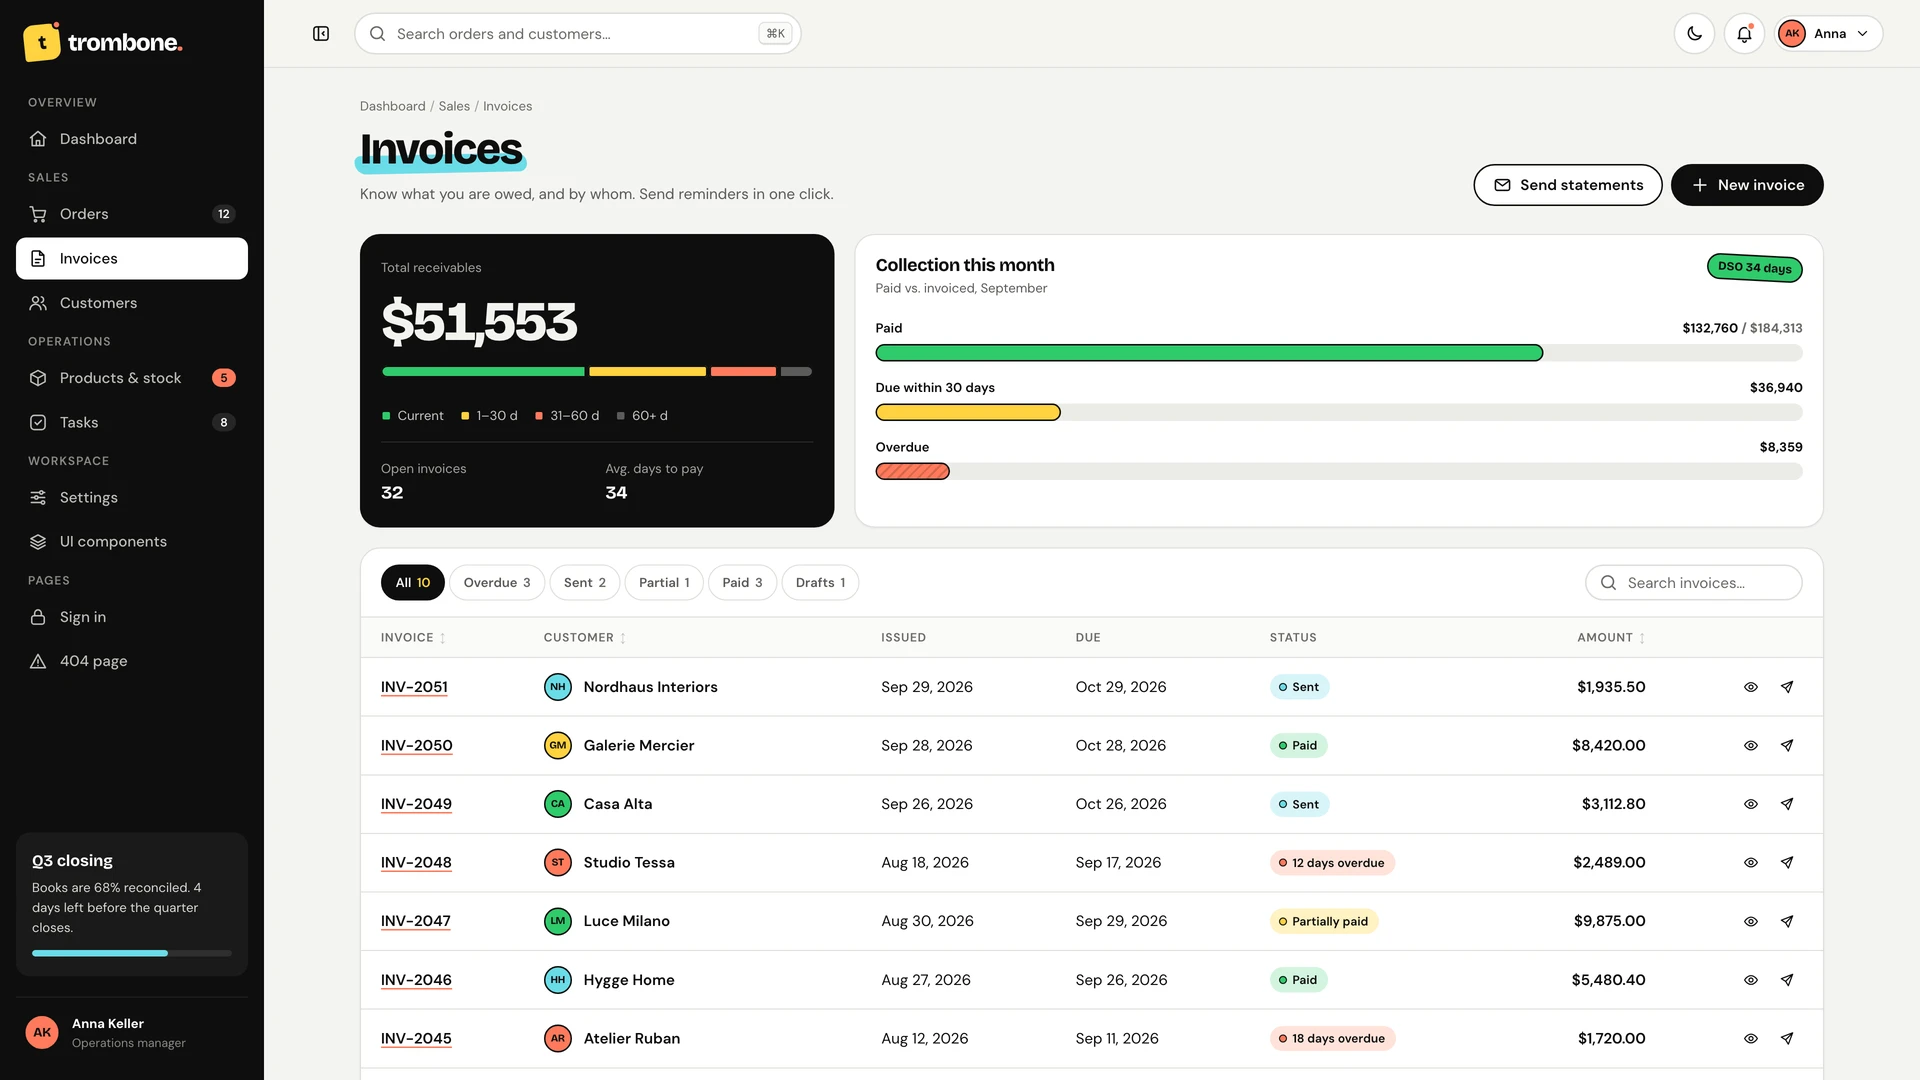1920x1080 pixels.
Task: Open Orders in sidebar
Action: pos(132,214)
